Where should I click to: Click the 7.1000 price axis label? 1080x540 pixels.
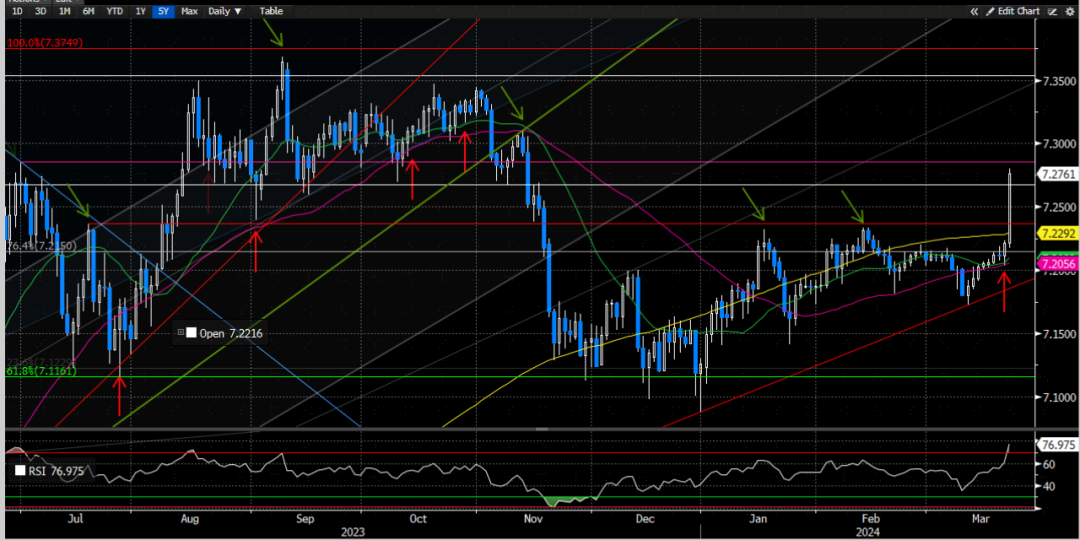click(x=1059, y=397)
